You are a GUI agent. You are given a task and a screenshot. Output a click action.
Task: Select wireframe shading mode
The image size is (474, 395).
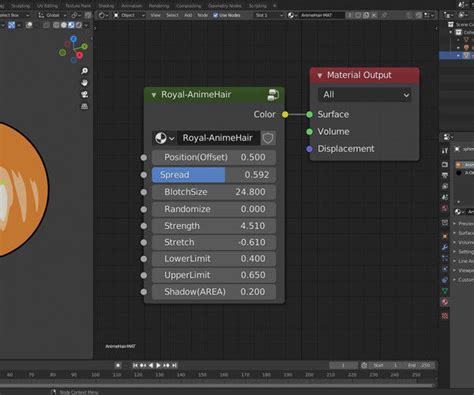(56, 25)
